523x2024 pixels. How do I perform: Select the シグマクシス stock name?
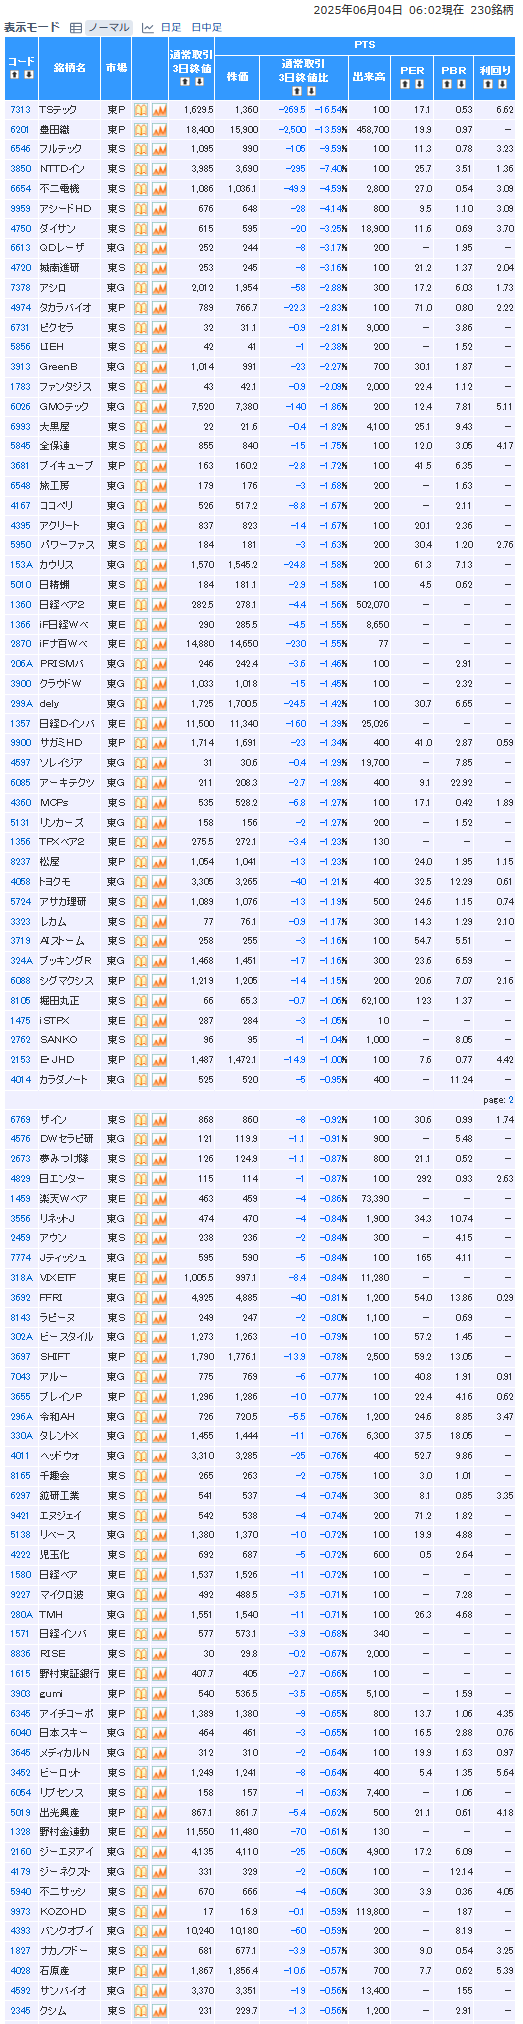pos(65,981)
